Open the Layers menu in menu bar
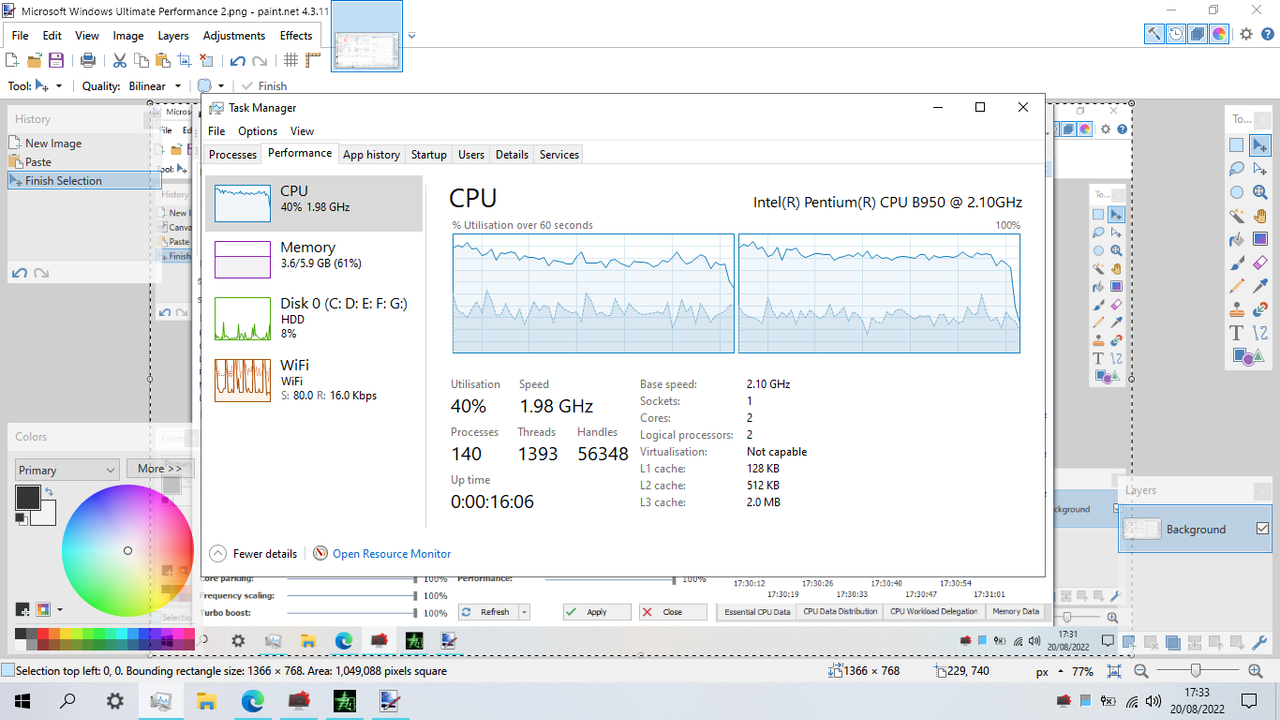Image resolution: width=1280 pixels, height=720 pixels. (173, 35)
